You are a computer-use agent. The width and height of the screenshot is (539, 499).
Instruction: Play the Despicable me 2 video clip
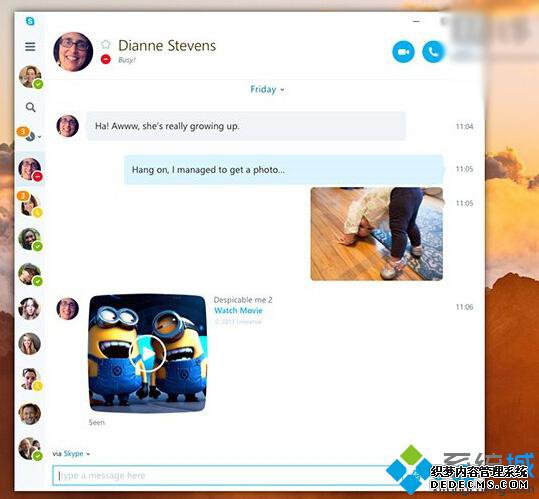148,353
